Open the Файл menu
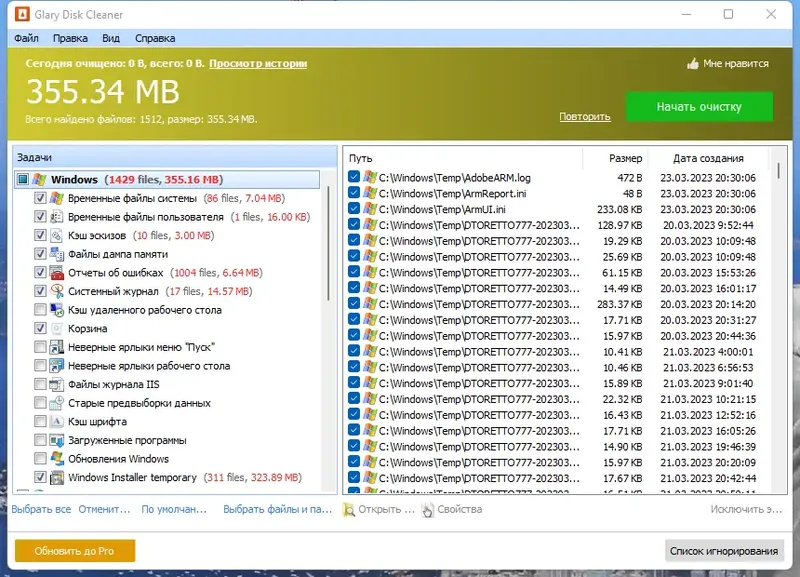The width and height of the screenshot is (800, 577). click(27, 38)
